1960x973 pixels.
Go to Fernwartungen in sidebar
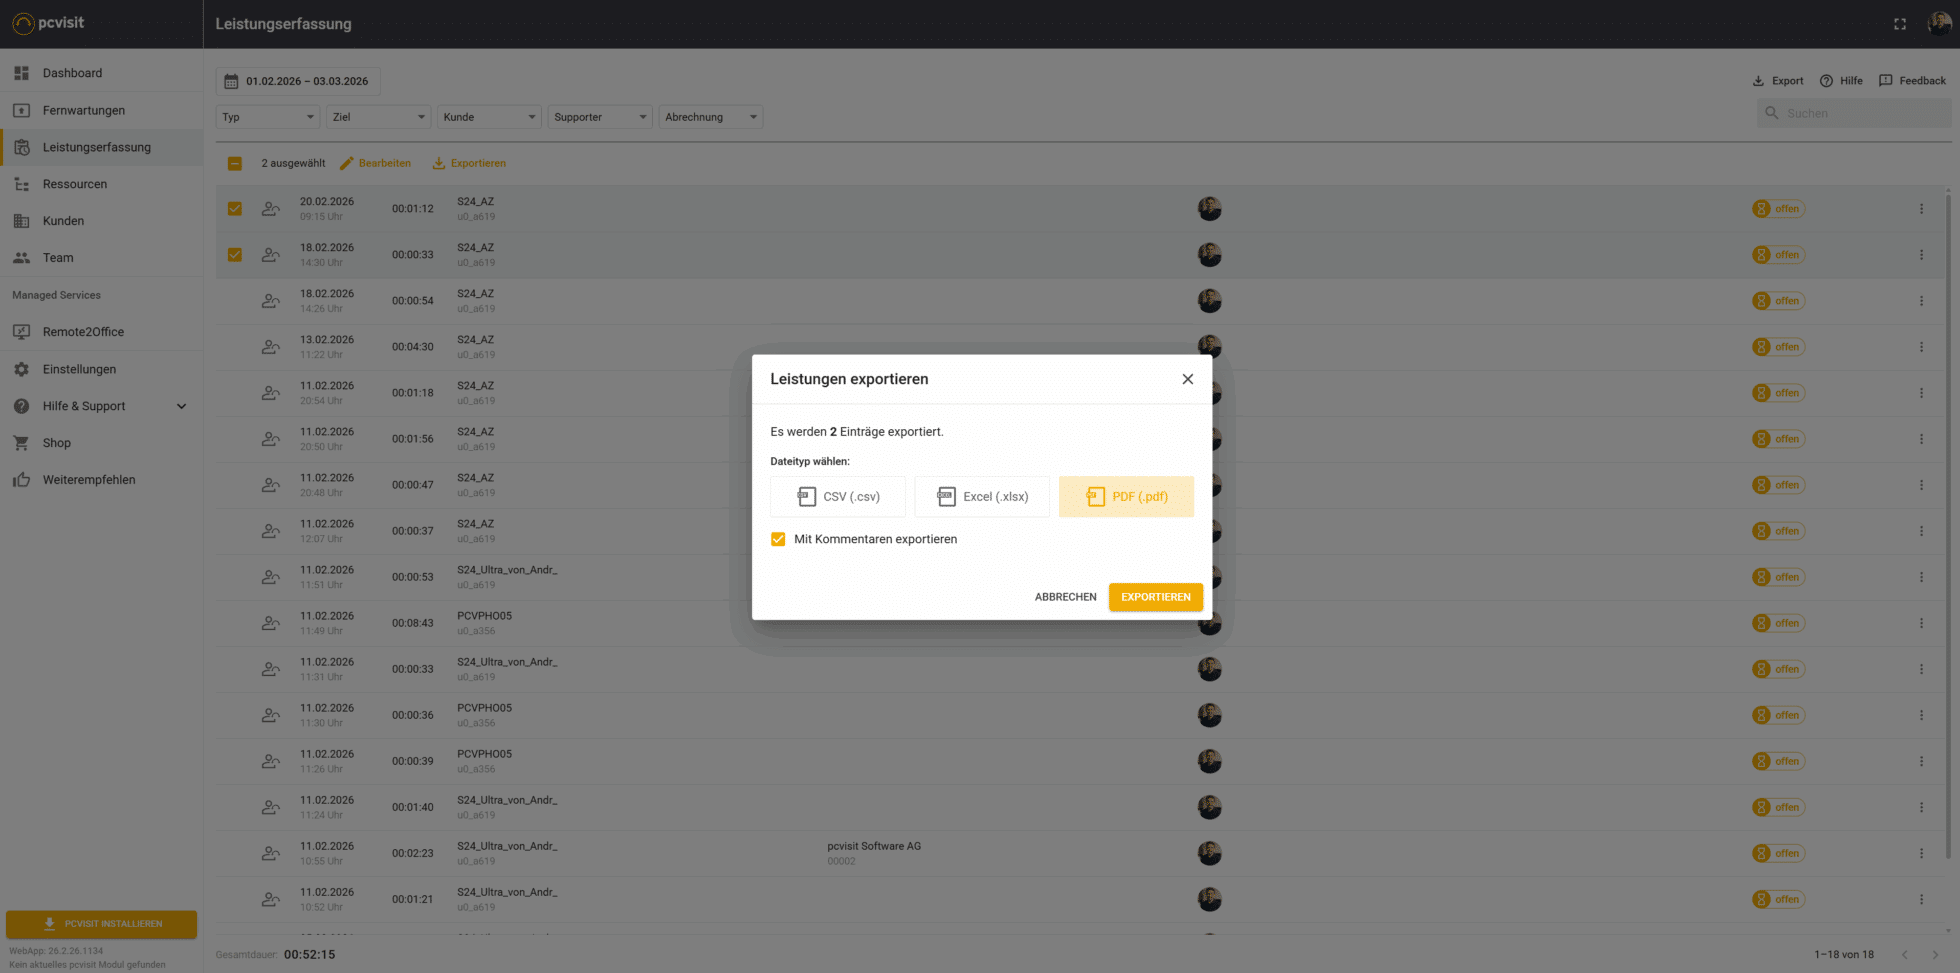click(84, 110)
